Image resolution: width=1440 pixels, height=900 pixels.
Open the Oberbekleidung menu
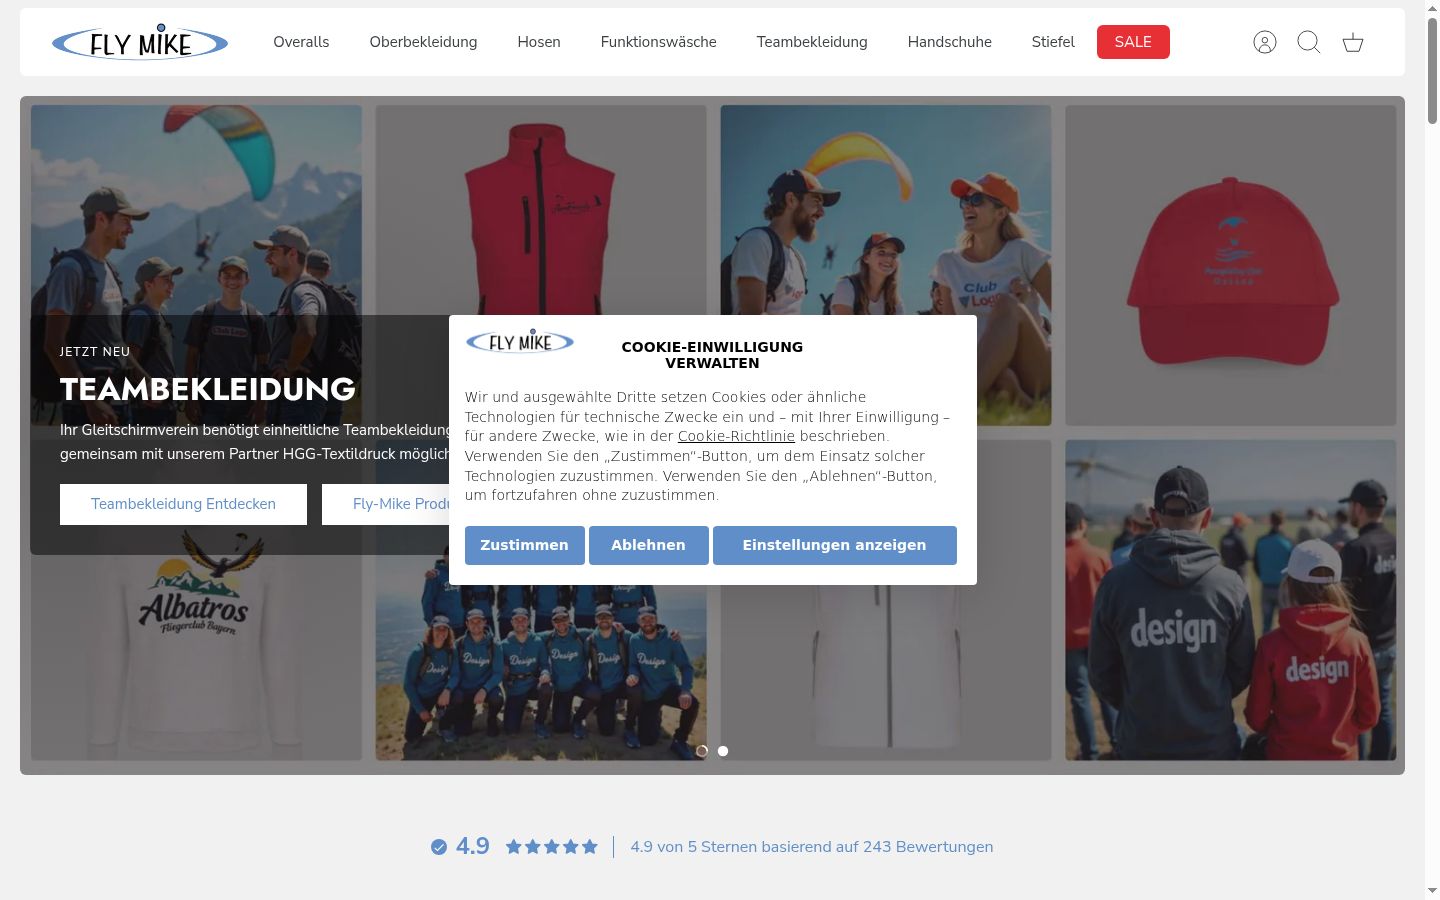(423, 42)
